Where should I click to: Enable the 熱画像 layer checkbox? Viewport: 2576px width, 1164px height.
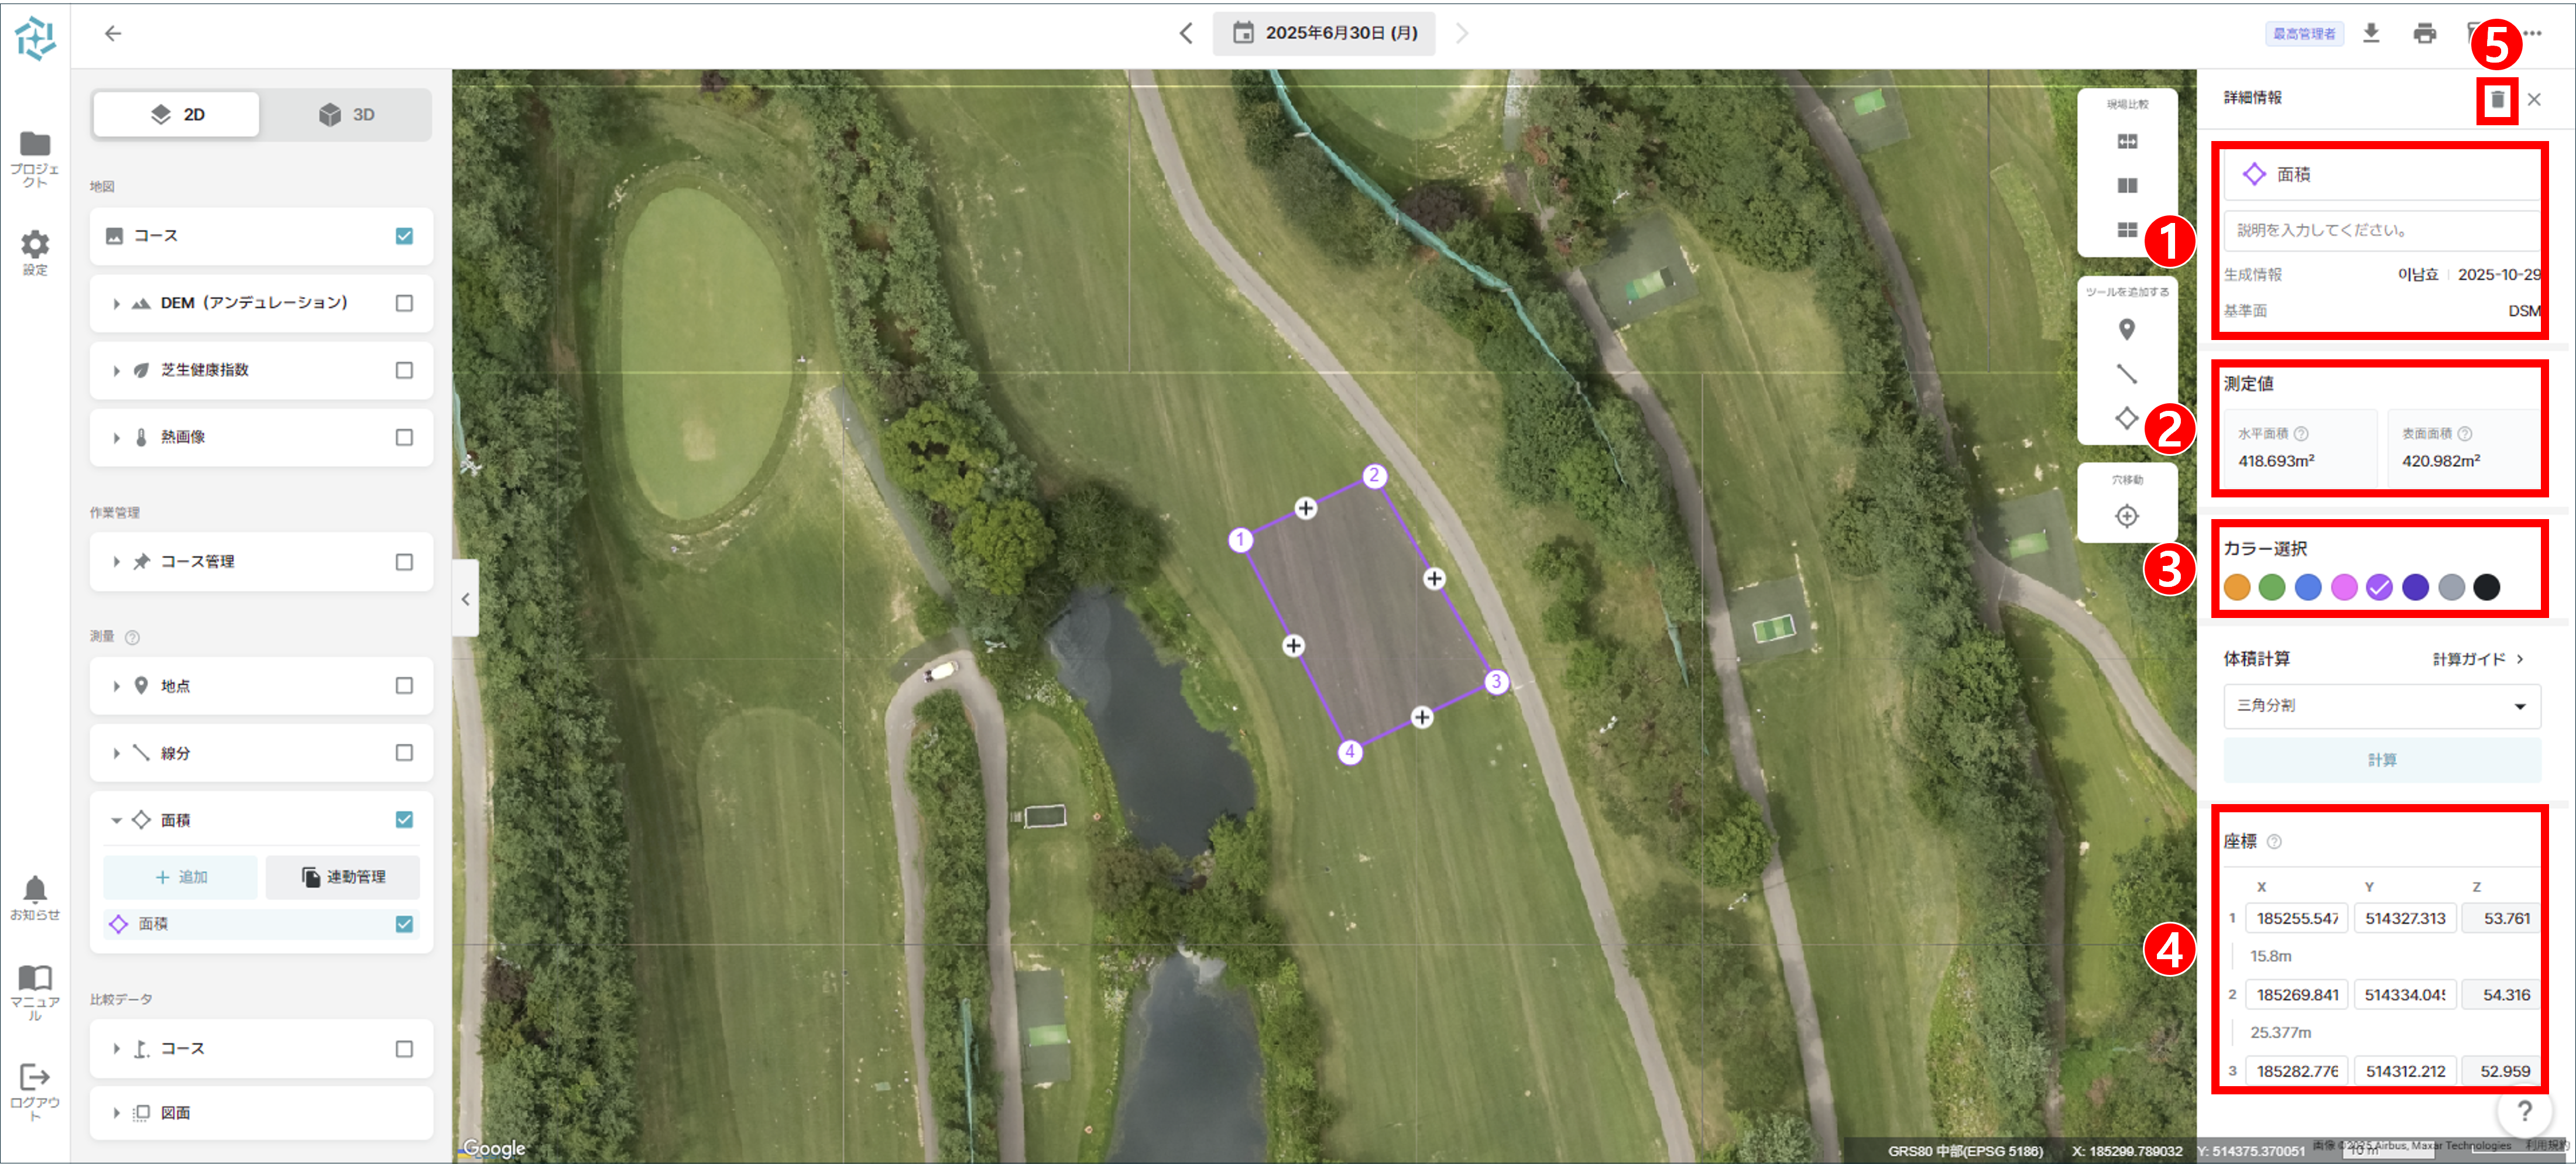404,437
